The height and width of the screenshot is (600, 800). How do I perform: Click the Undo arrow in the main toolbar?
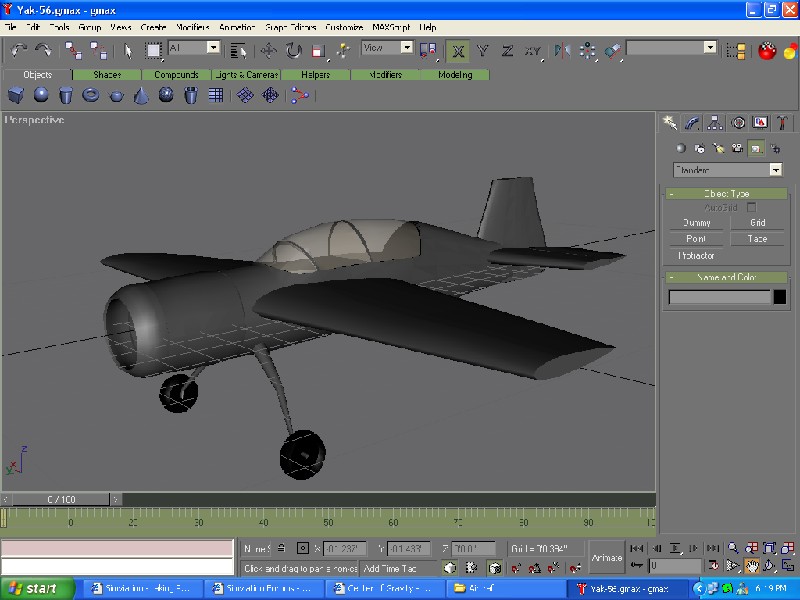pos(20,50)
